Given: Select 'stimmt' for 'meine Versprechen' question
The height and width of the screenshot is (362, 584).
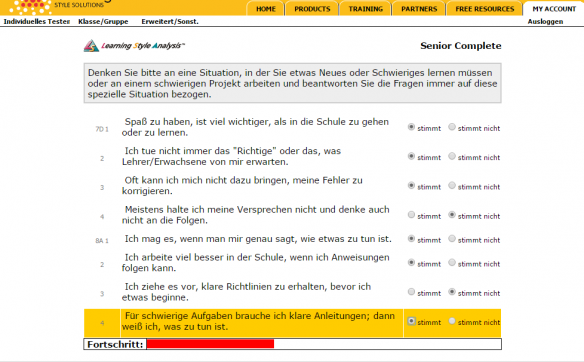Looking at the screenshot, I should [x=411, y=215].
